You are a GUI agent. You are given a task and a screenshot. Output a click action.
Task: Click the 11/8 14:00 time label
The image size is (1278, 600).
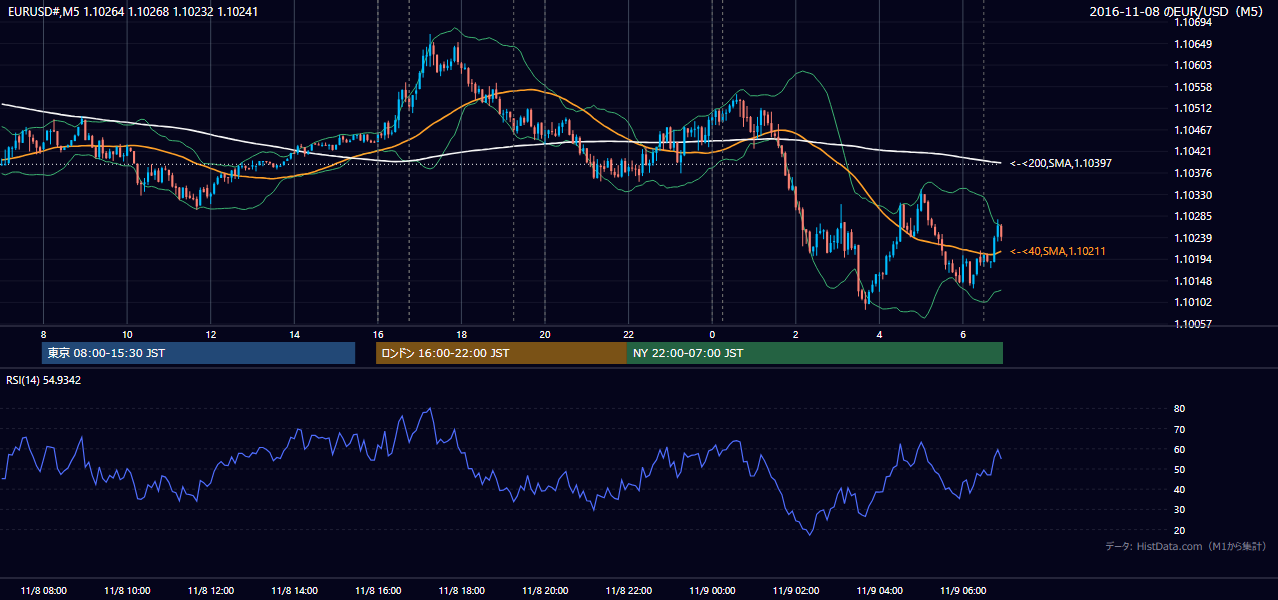point(294,590)
